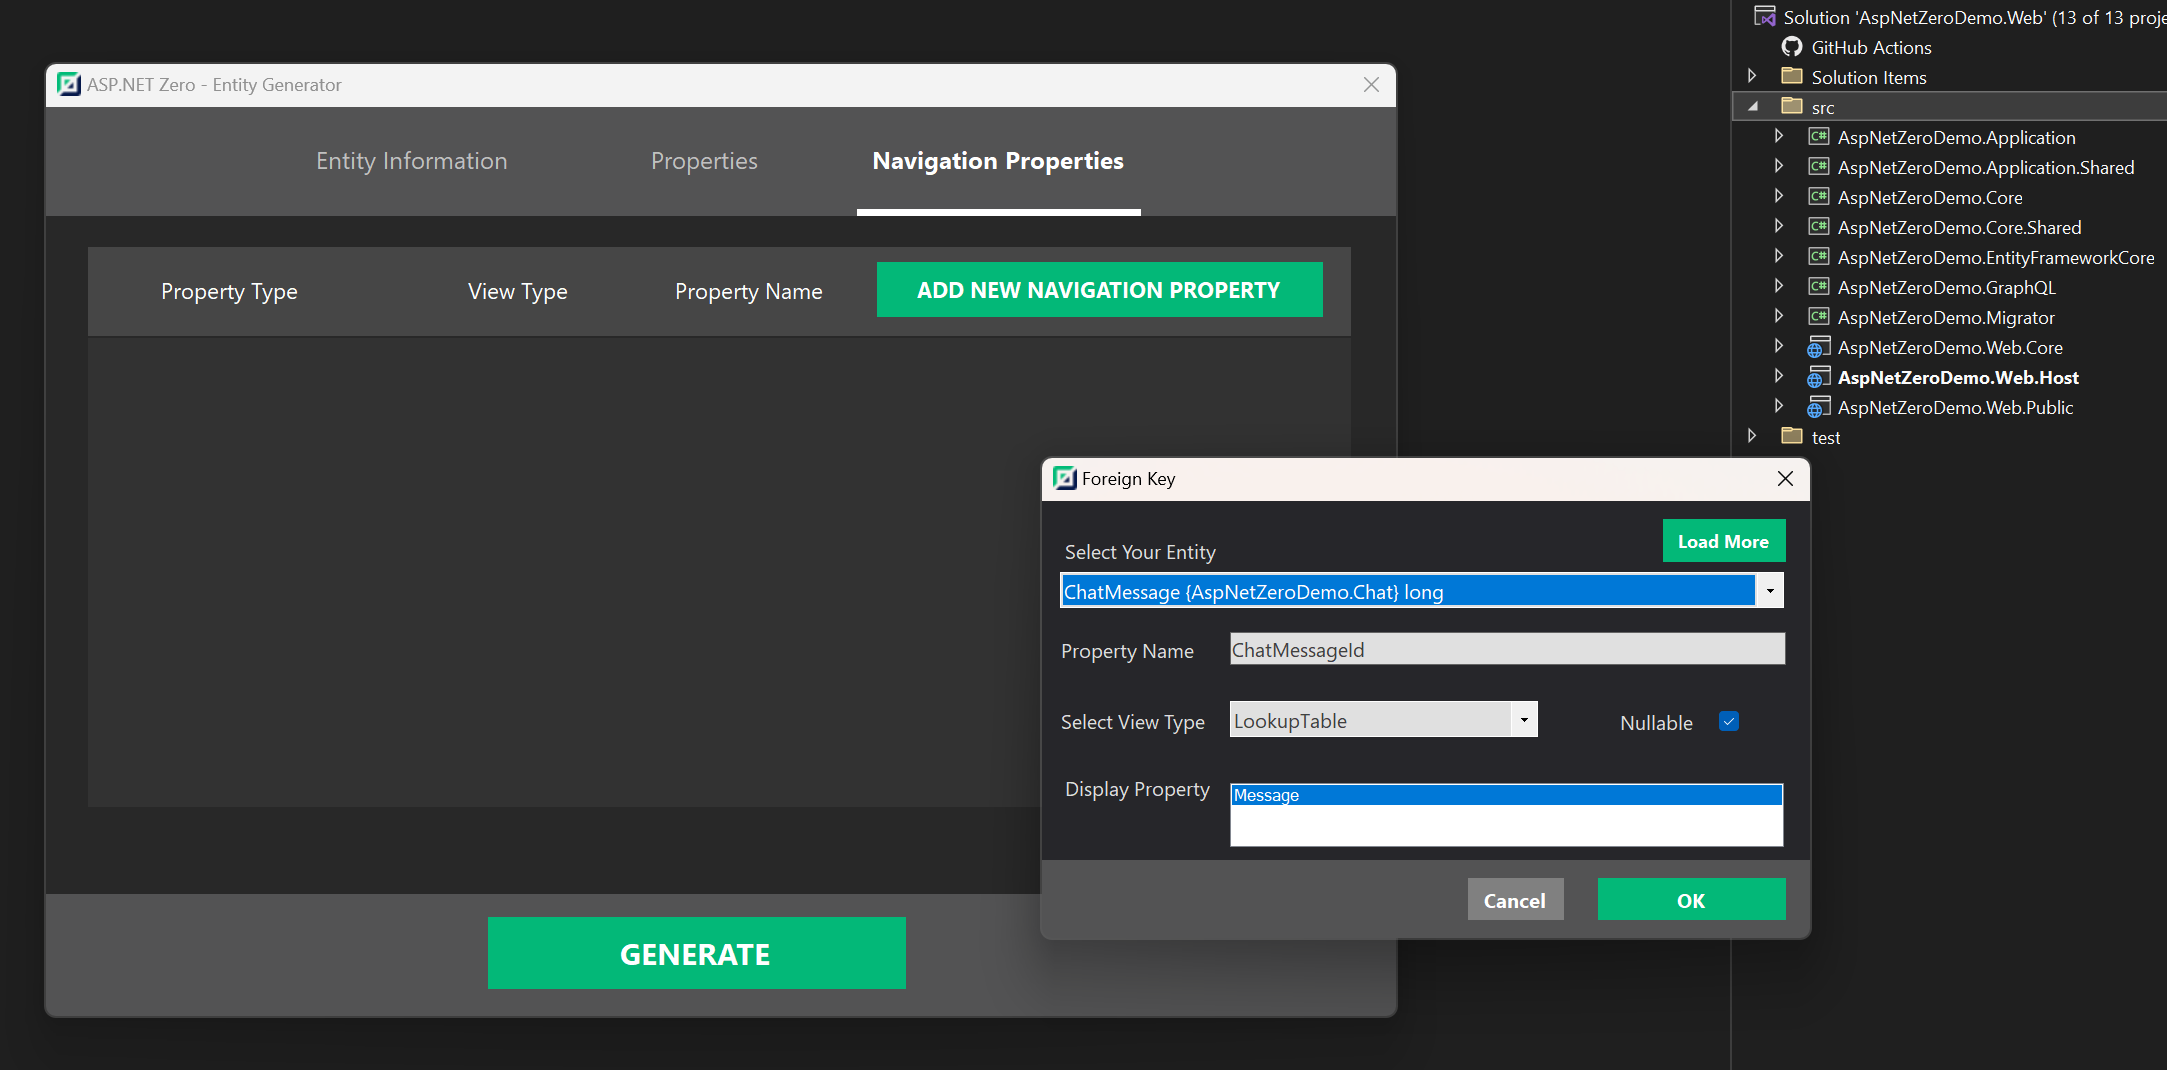The image size is (2167, 1070).
Task: Click the AspNetZeroDemo.Migrator project icon
Action: 1819,317
